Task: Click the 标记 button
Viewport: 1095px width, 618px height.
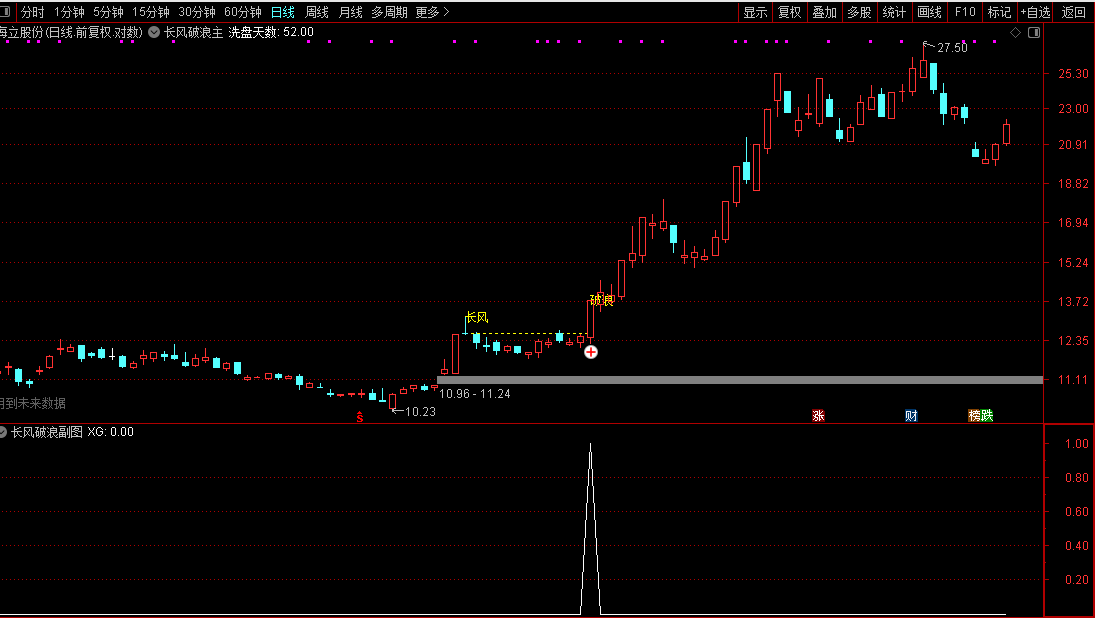Action: point(999,12)
